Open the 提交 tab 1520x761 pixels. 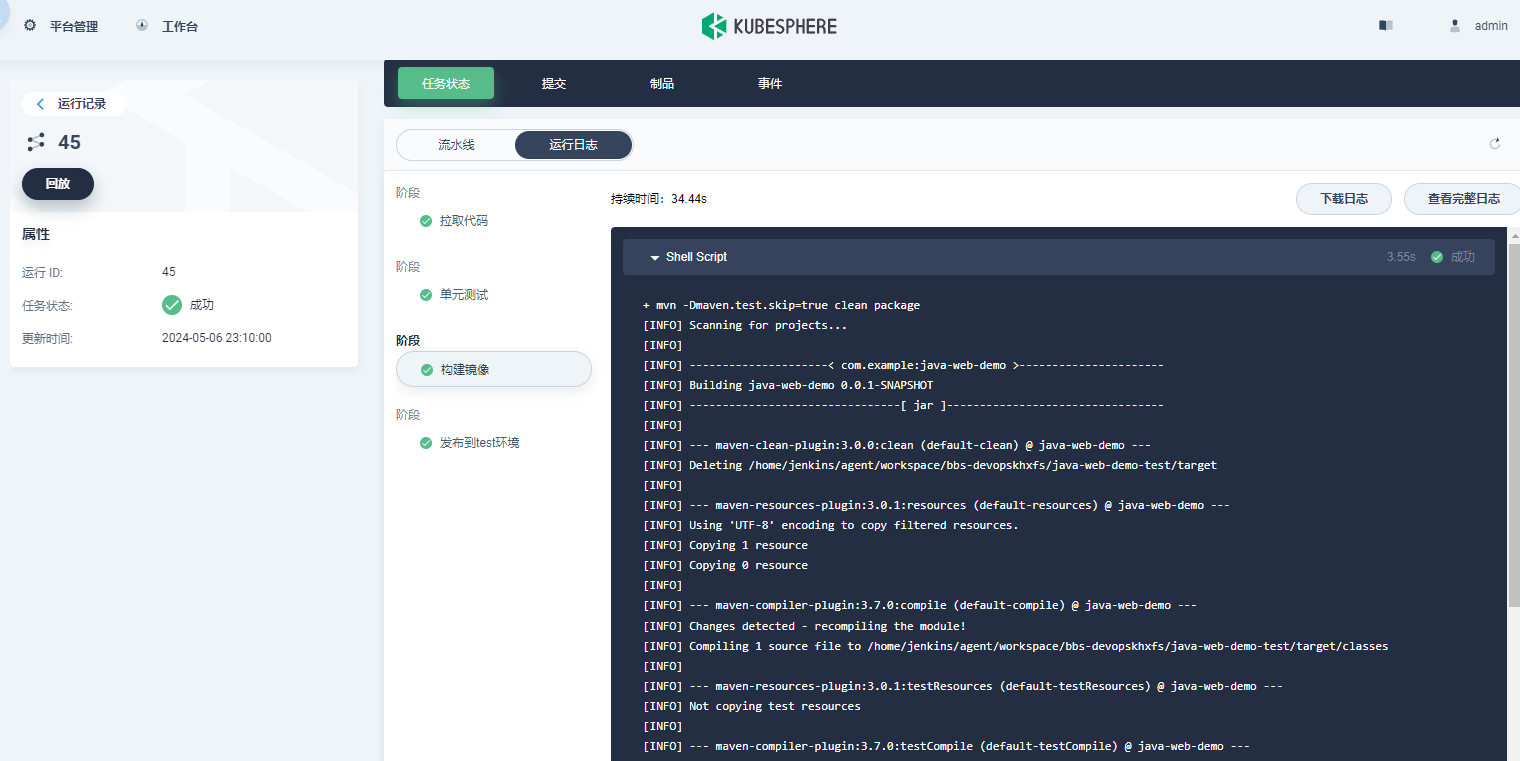pos(554,83)
